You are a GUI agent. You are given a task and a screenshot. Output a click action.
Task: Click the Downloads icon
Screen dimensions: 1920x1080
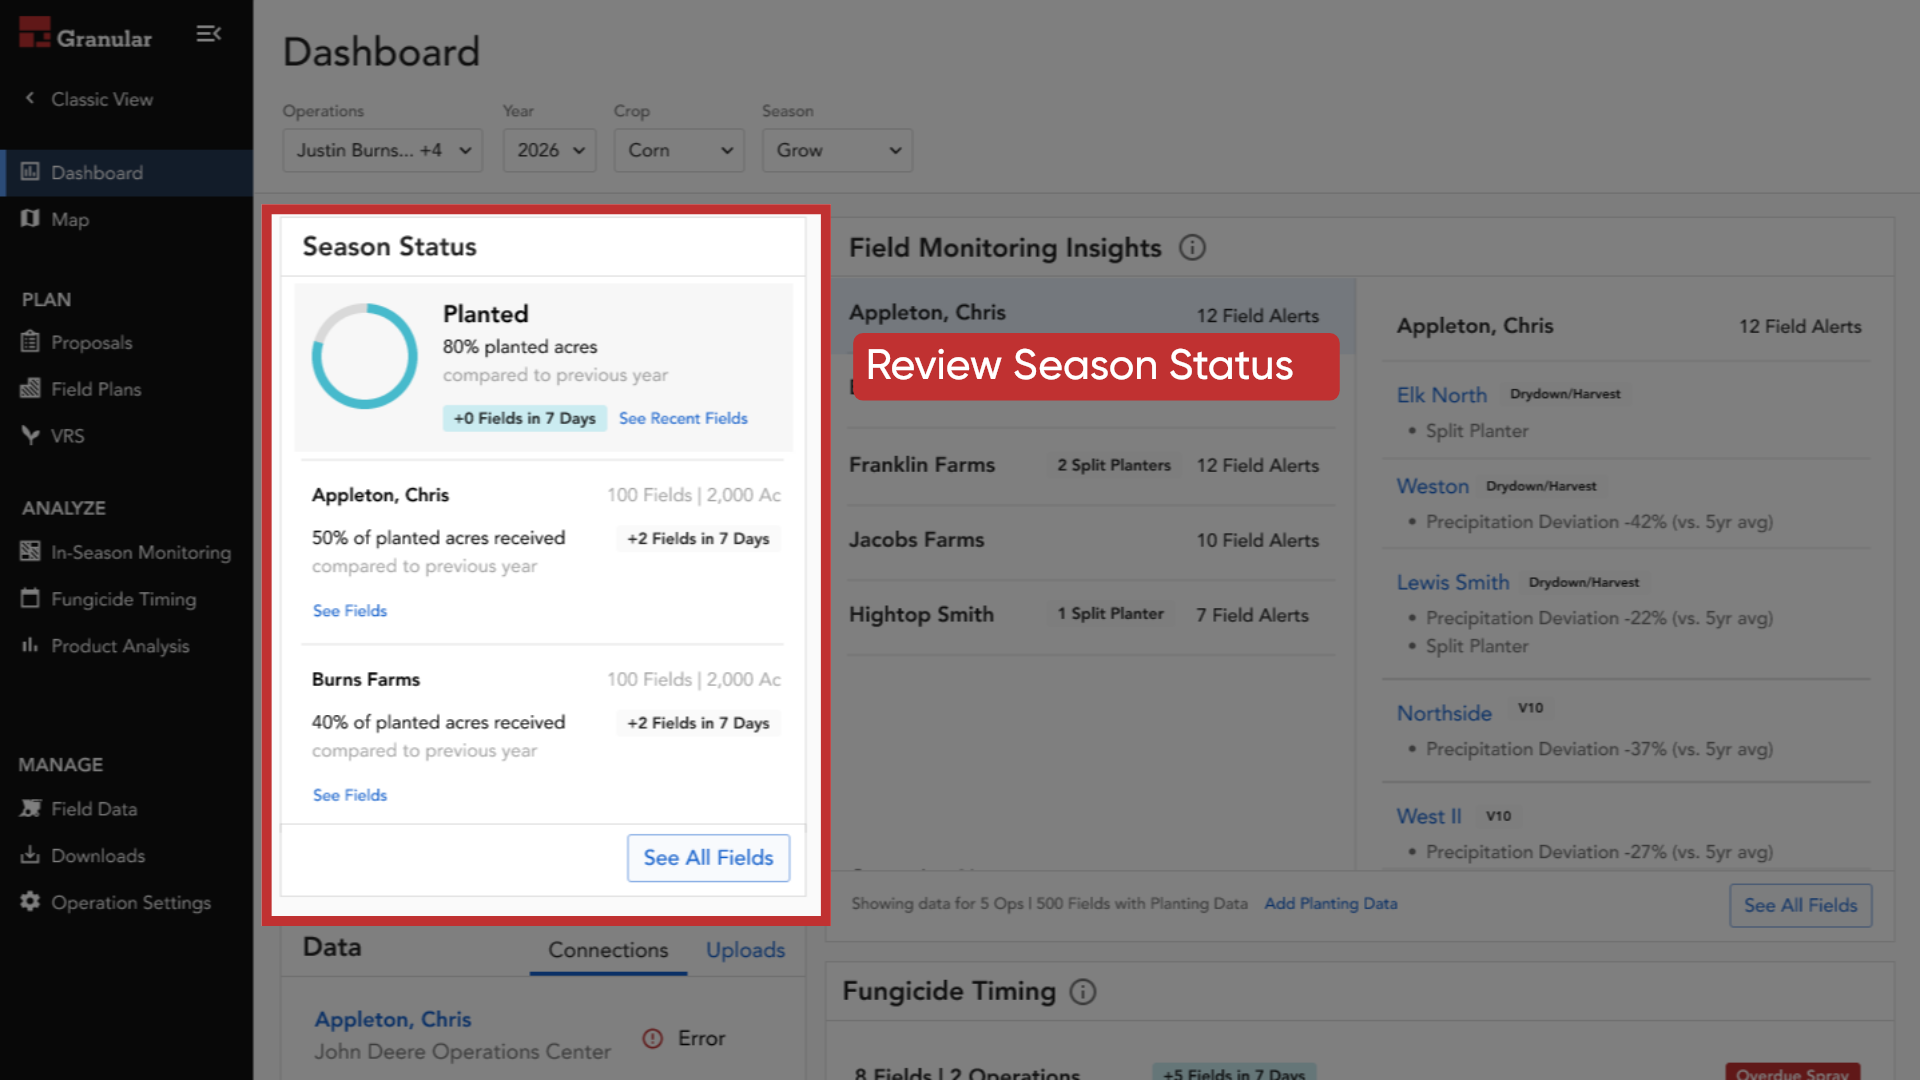click(30, 855)
